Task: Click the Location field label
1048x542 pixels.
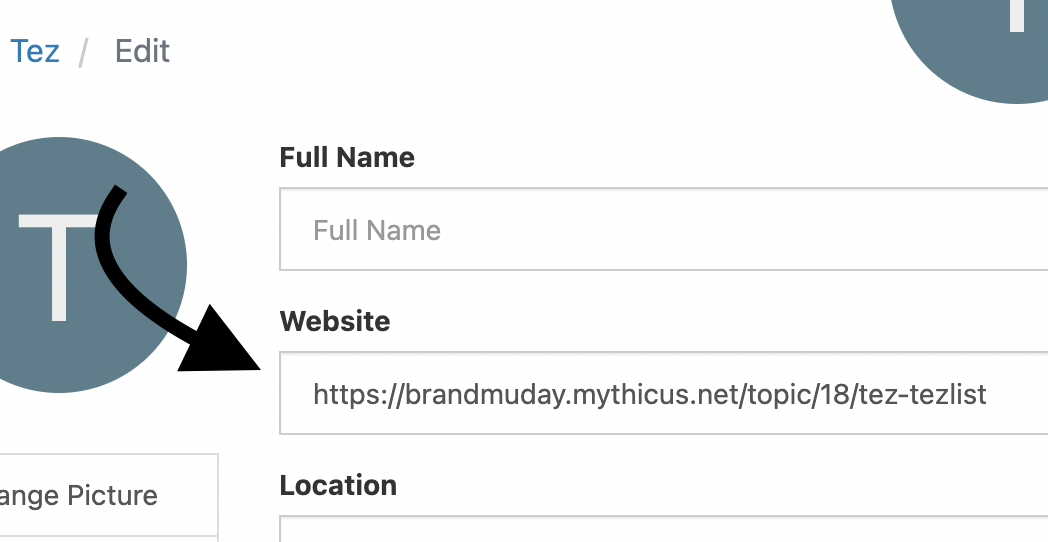Action: 338,485
